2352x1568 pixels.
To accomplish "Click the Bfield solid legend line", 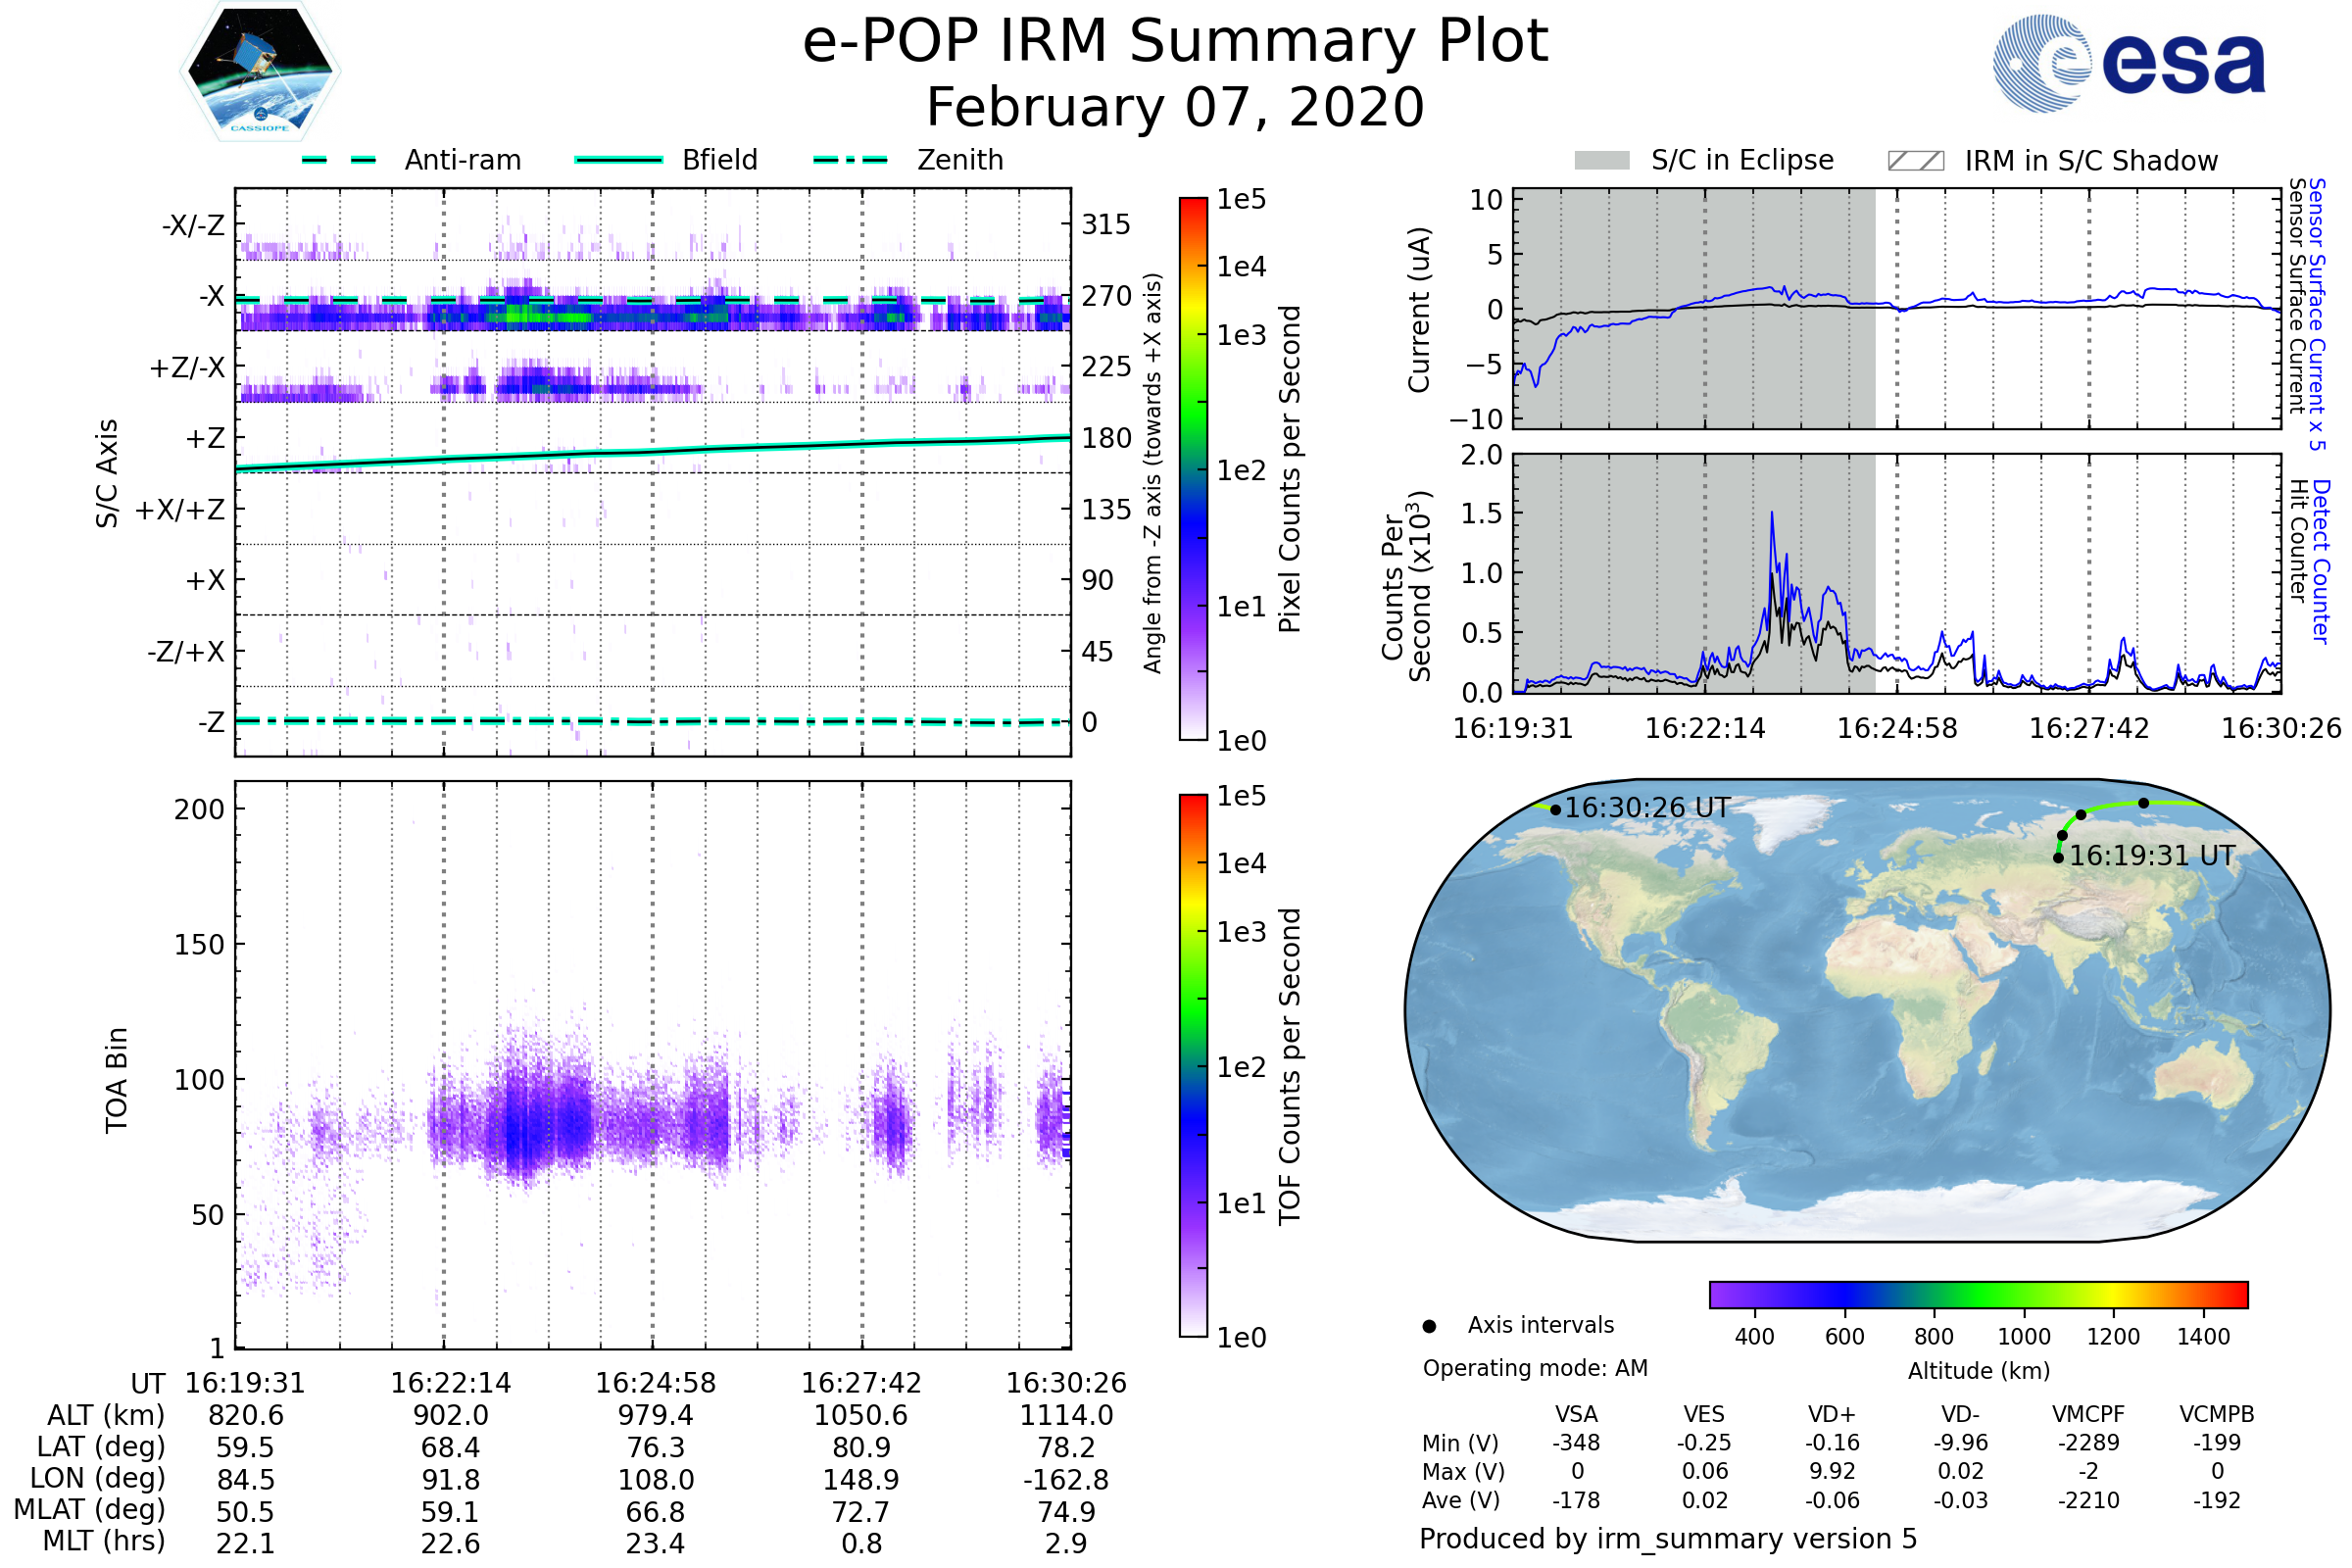I will coord(618,160).
